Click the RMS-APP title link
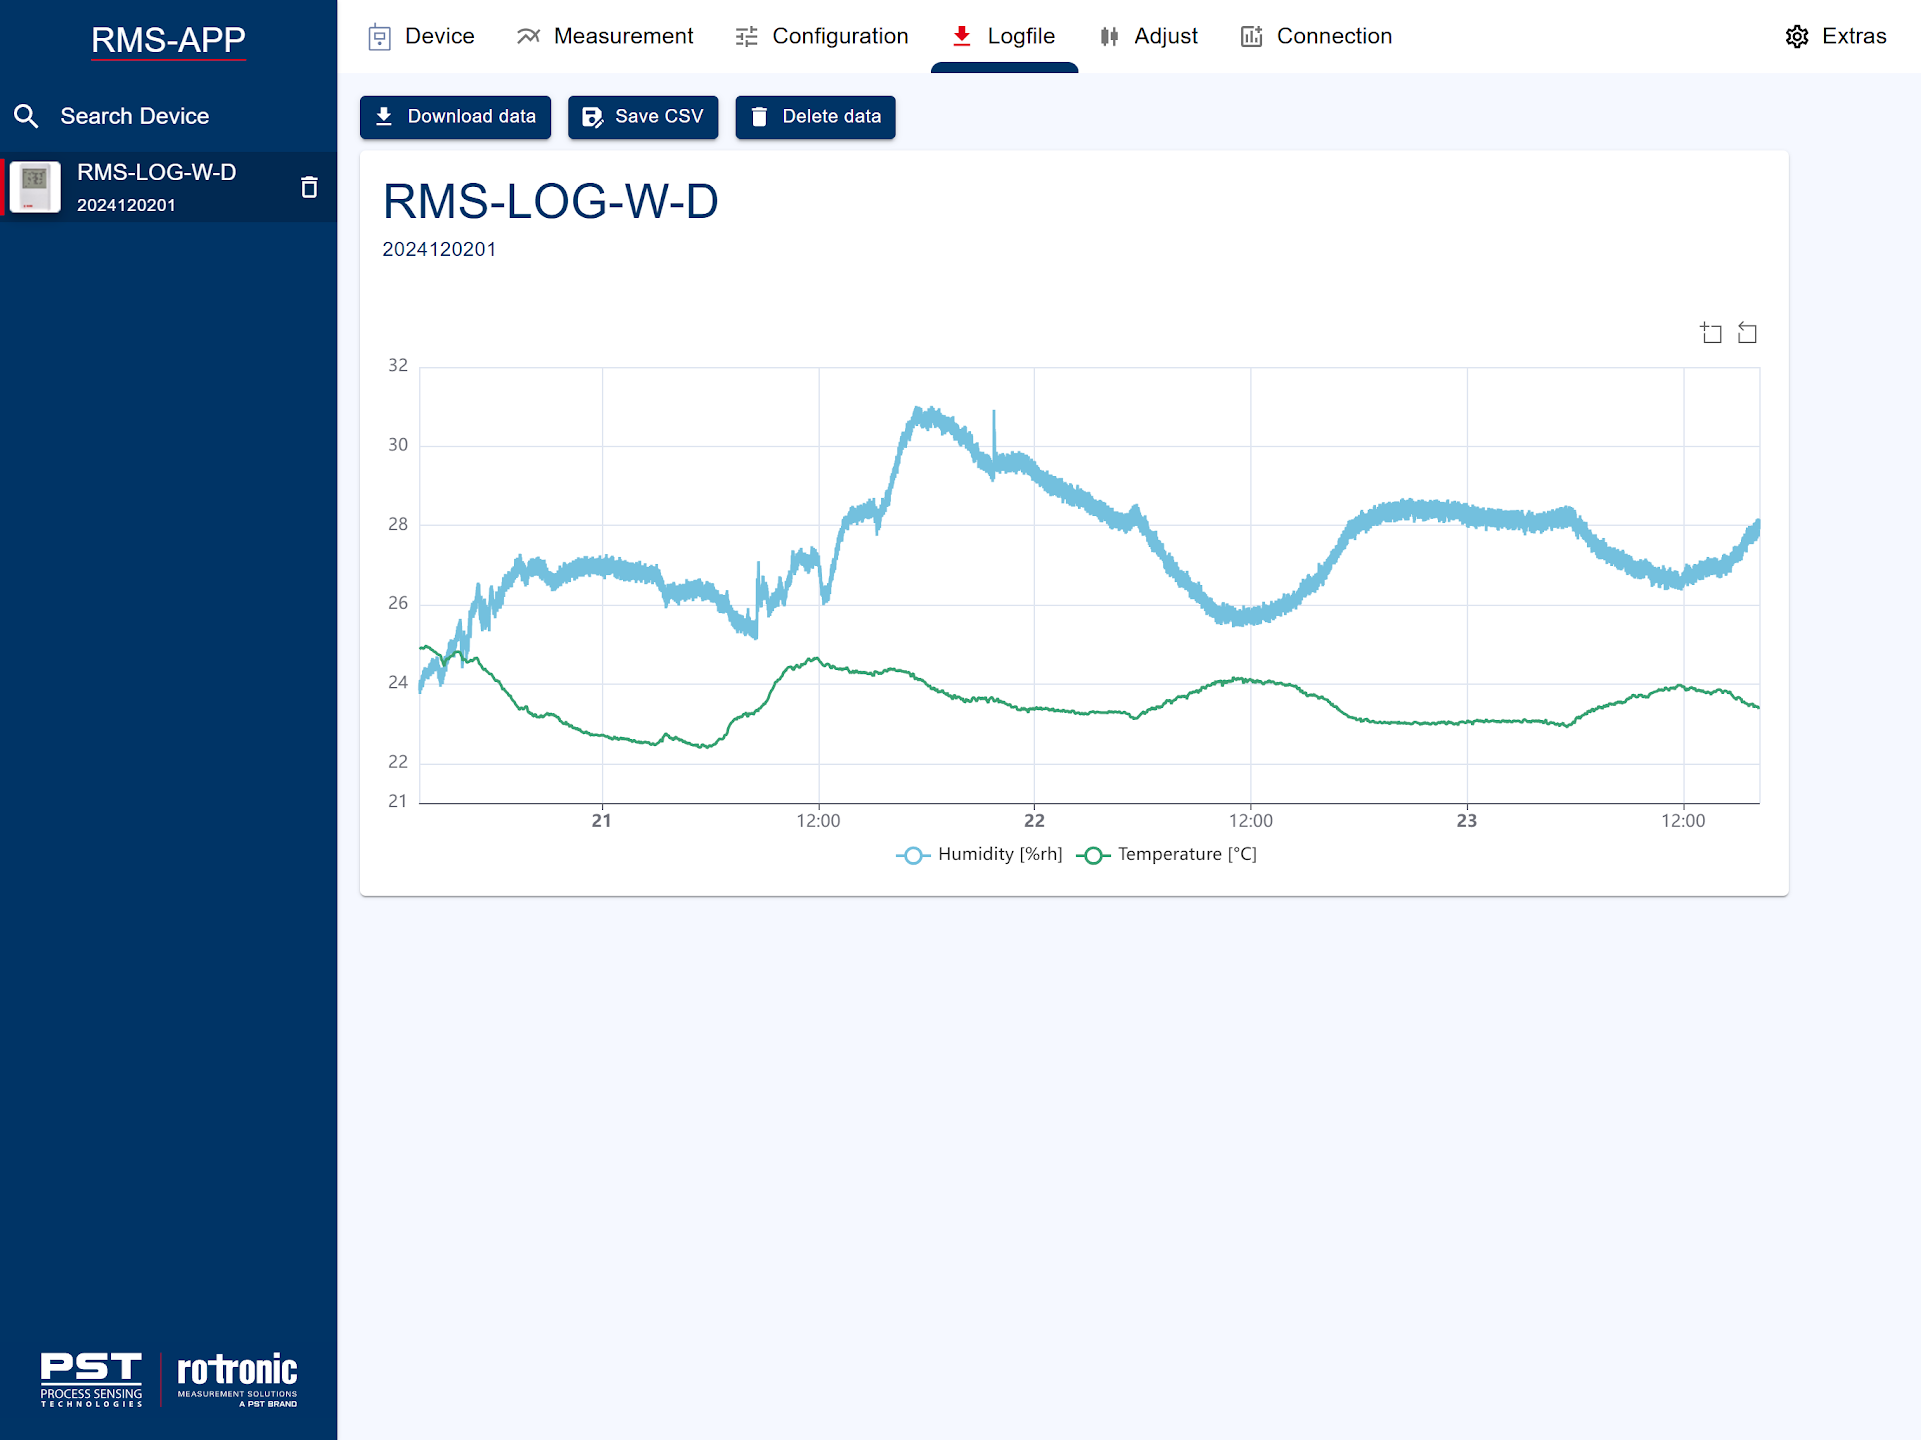 168,40
